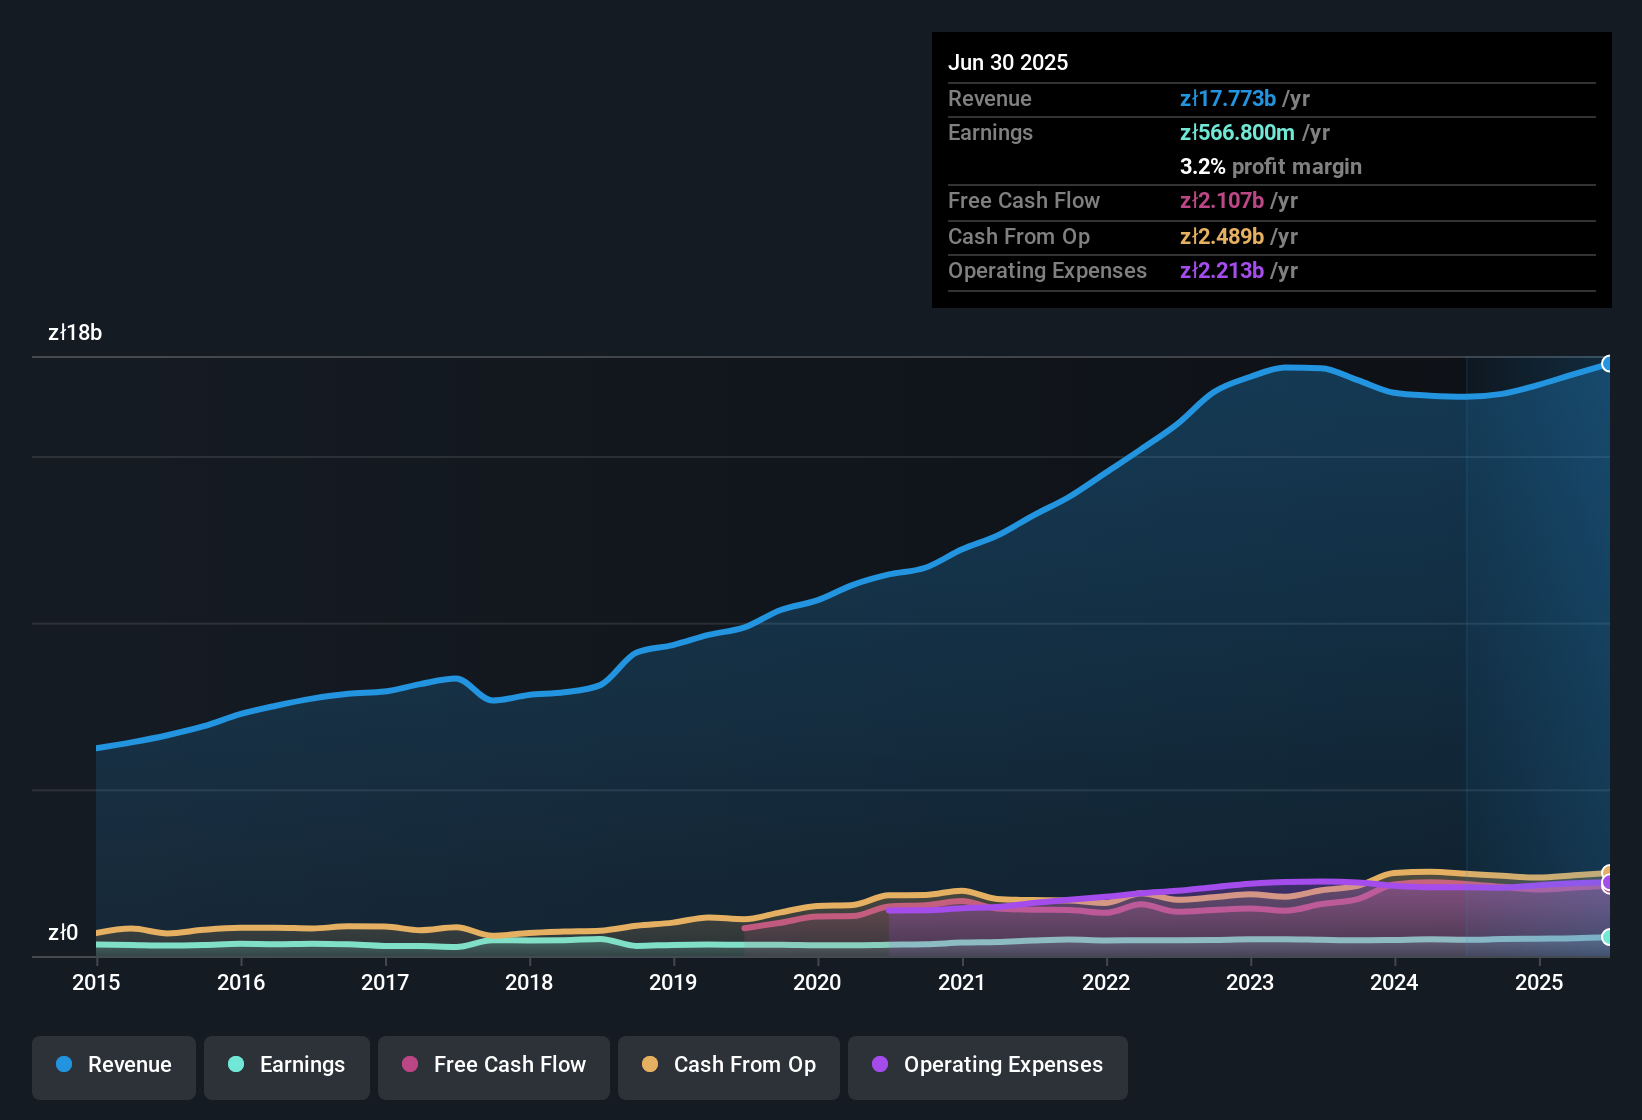Click the orange Cash From Op dot icon
Viewport: 1642px width, 1120px height.
(649, 1065)
